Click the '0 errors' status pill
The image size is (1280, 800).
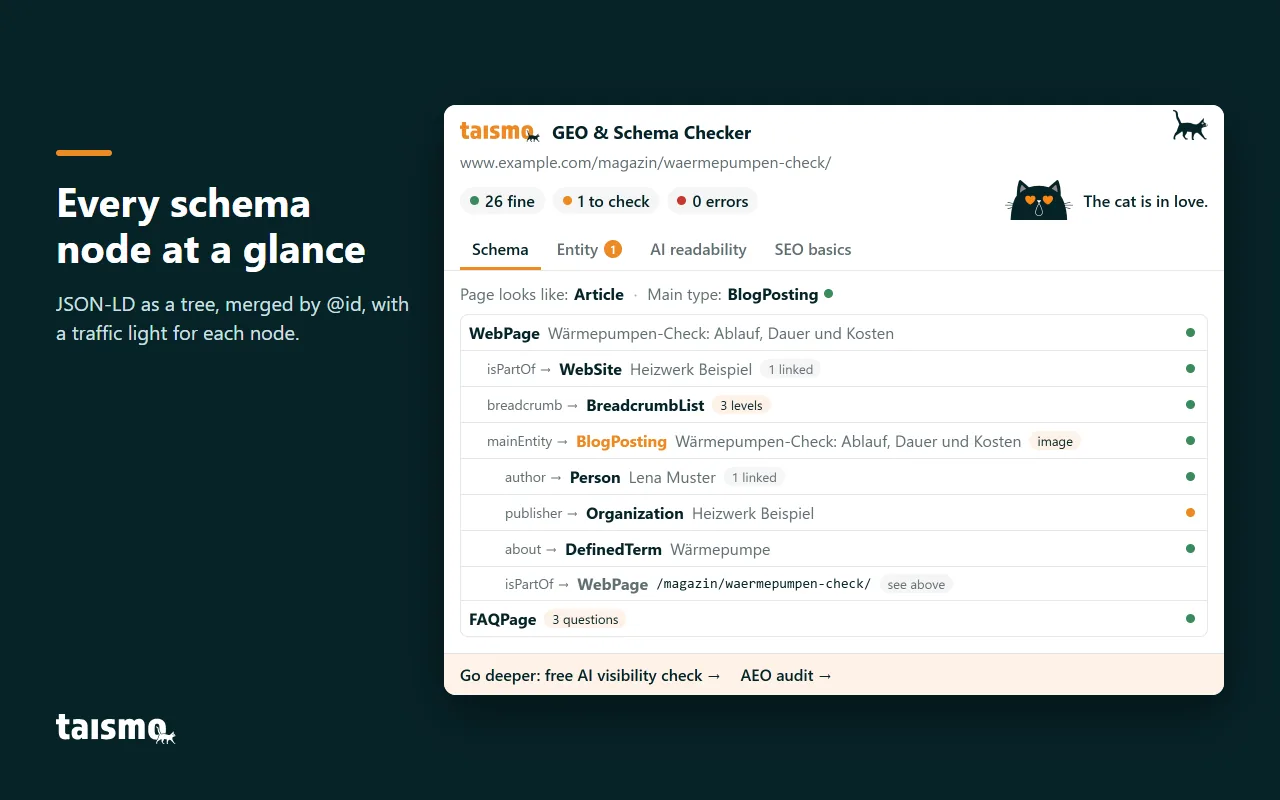coord(713,201)
